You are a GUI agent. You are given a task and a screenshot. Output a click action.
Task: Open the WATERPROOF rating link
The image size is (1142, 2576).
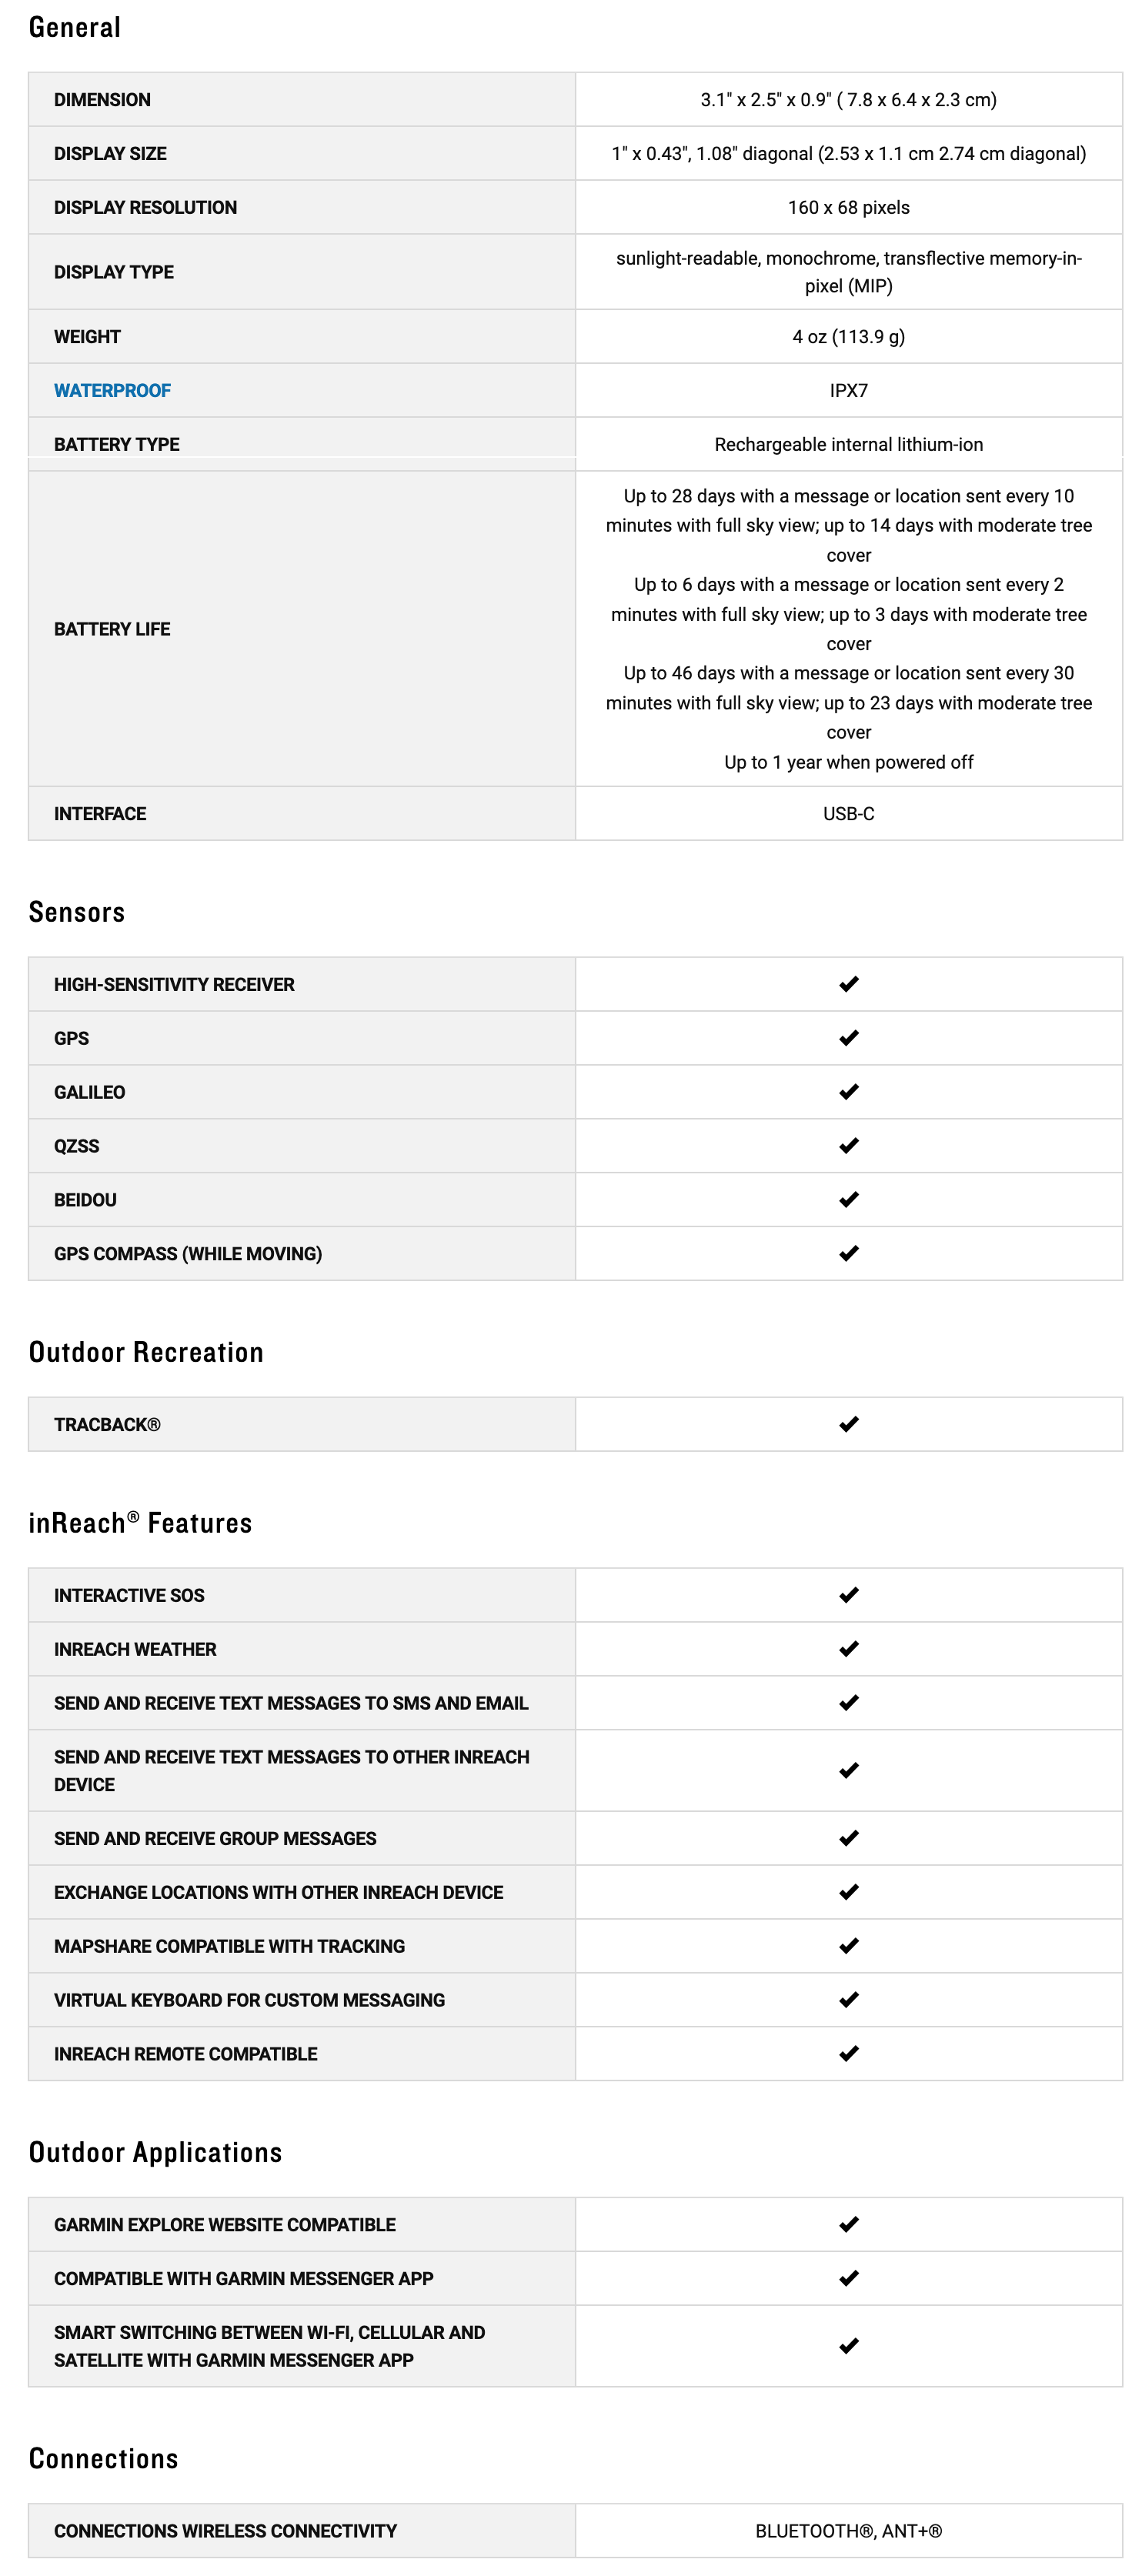(x=112, y=390)
